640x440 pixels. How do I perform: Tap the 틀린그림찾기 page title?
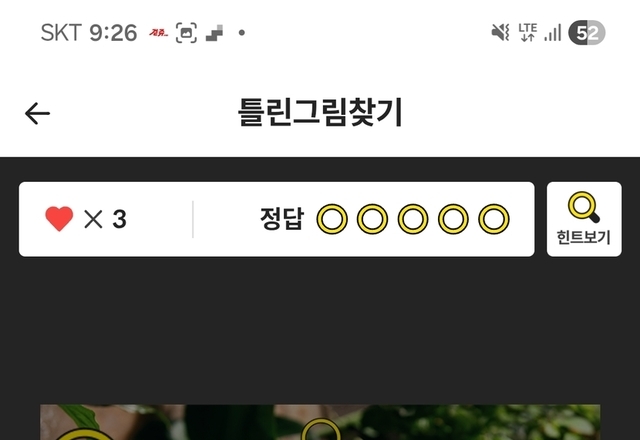tap(320, 112)
